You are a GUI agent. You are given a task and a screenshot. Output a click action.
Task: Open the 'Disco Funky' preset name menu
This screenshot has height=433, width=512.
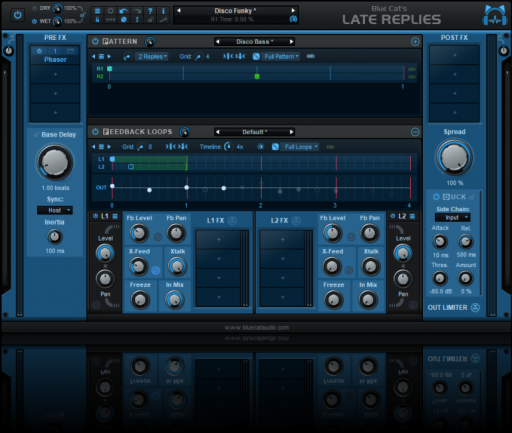[x=236, y=11]
